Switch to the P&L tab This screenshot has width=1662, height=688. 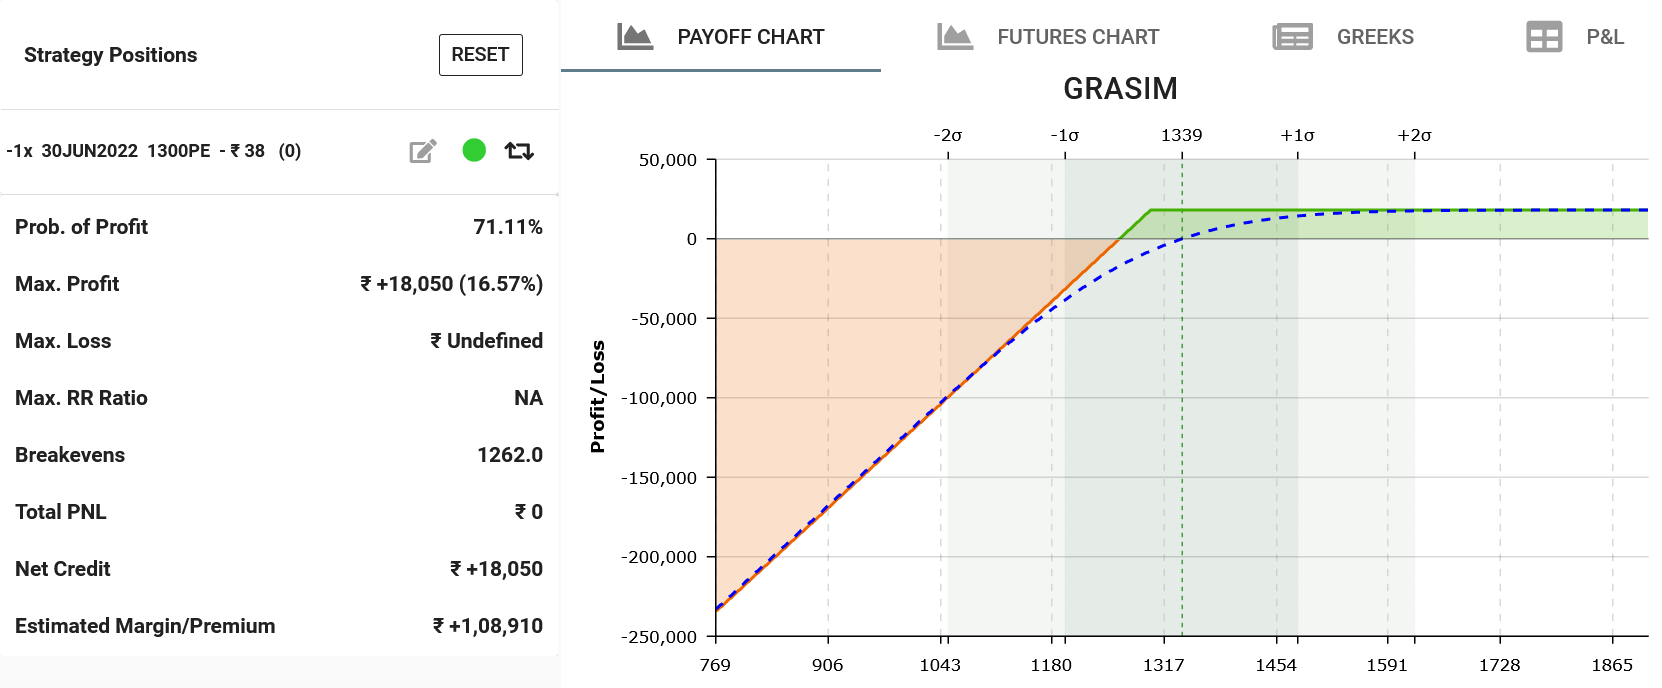1604,37
